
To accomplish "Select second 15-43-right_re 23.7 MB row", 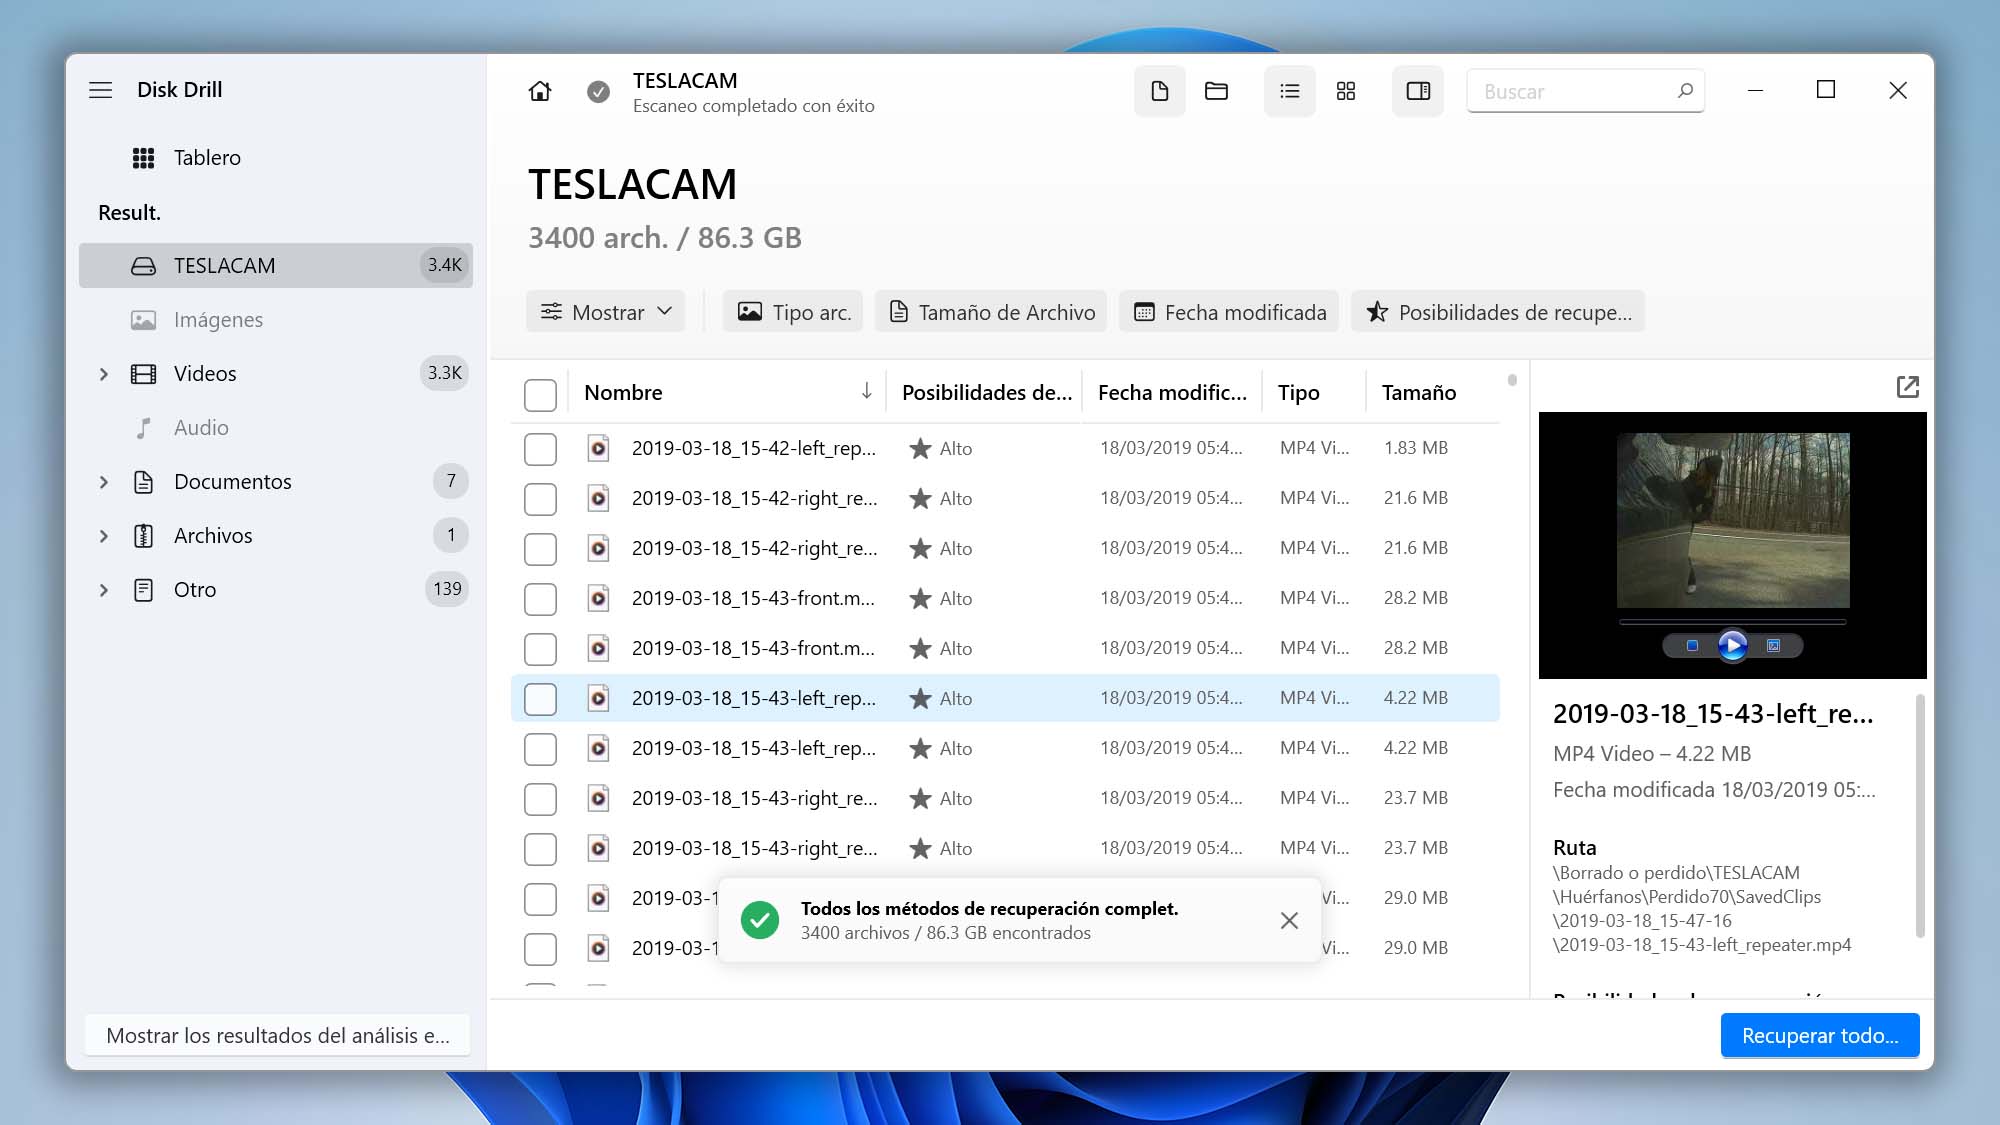I will click(x=1005, y=848).
